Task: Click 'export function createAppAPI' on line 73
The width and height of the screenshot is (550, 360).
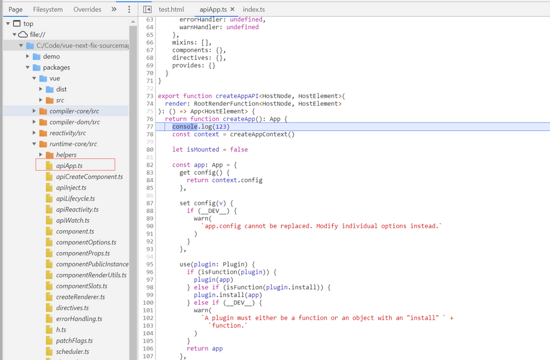Action: click(x=208, y=96)
